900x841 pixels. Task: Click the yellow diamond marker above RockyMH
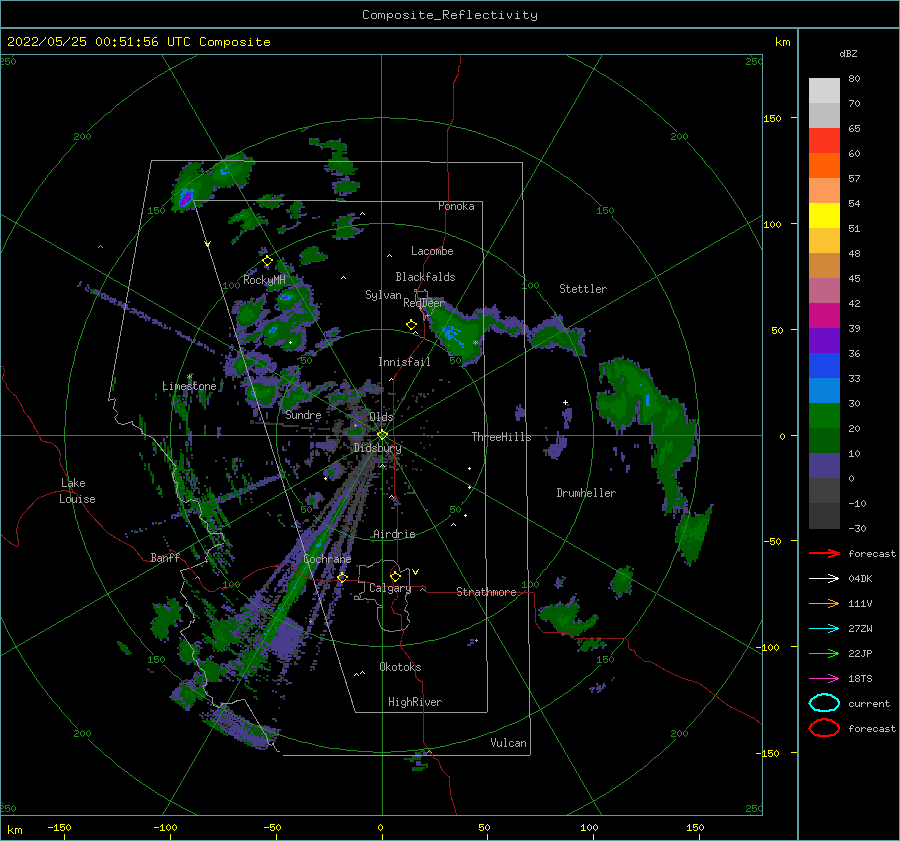coord(267,261)
